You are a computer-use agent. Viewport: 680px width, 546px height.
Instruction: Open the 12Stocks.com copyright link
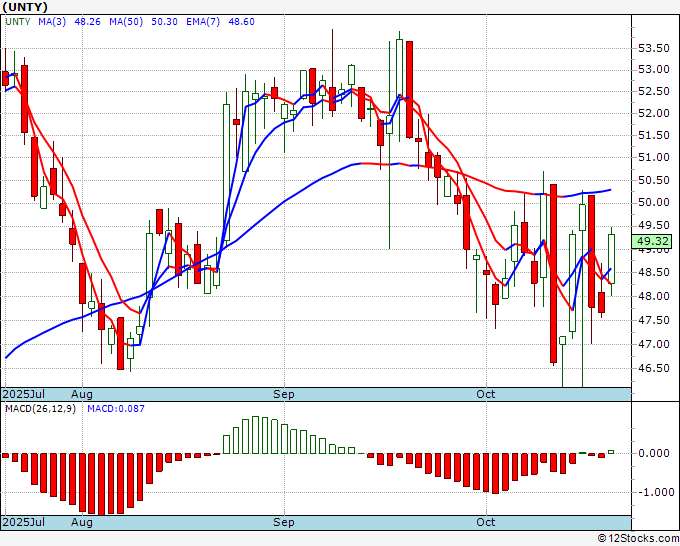(638, 539)
